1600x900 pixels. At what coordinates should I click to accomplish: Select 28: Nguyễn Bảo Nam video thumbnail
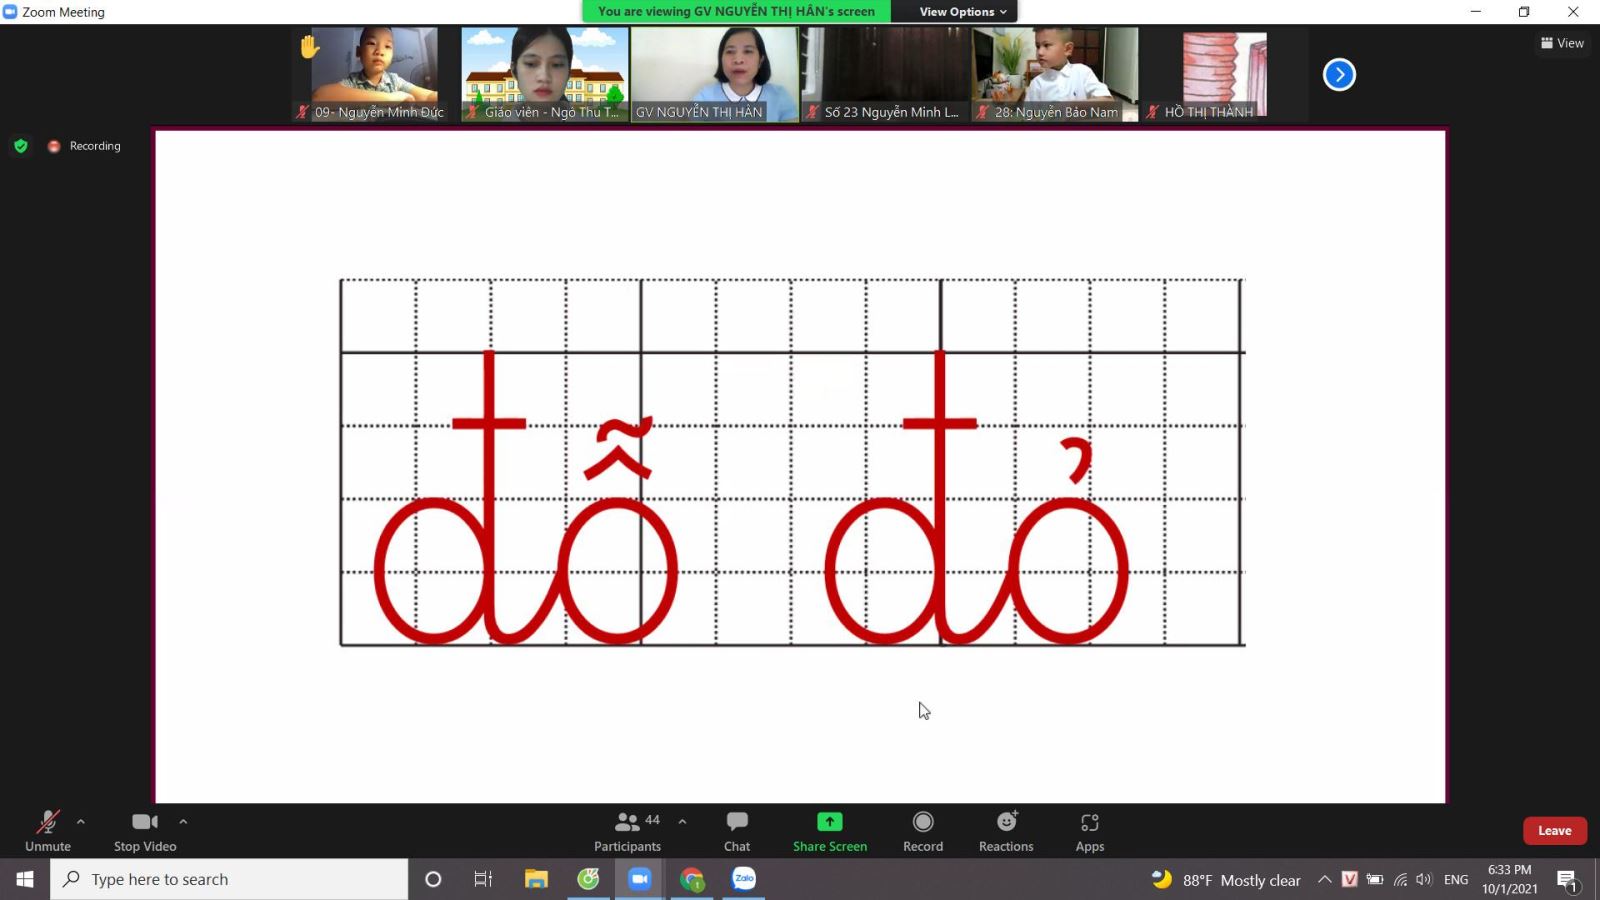point(1055,74)
